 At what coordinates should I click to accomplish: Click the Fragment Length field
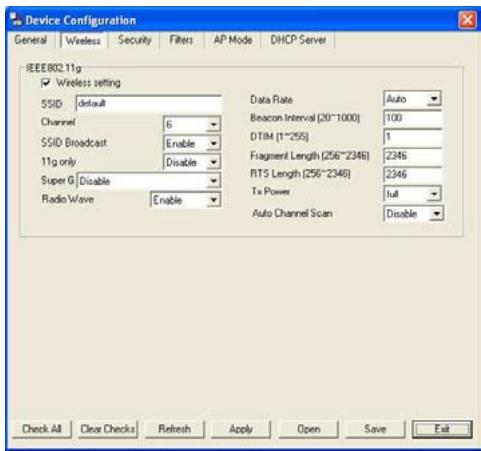(413, 156)
